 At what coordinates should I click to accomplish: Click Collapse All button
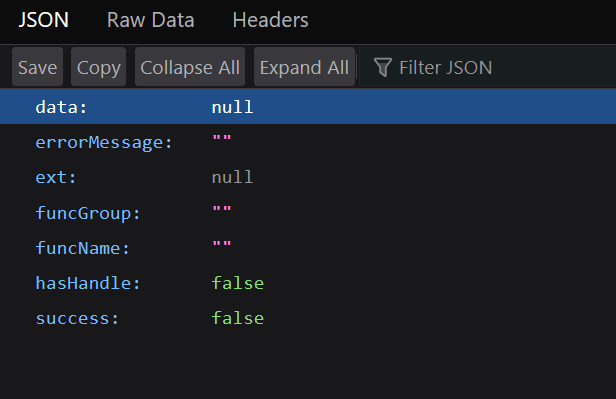point(190,67)
